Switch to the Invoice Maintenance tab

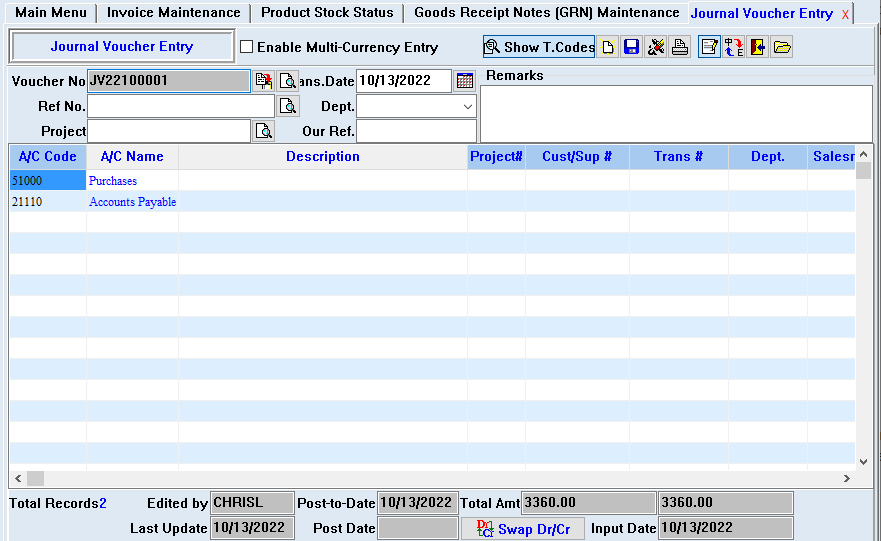(173, 13)
